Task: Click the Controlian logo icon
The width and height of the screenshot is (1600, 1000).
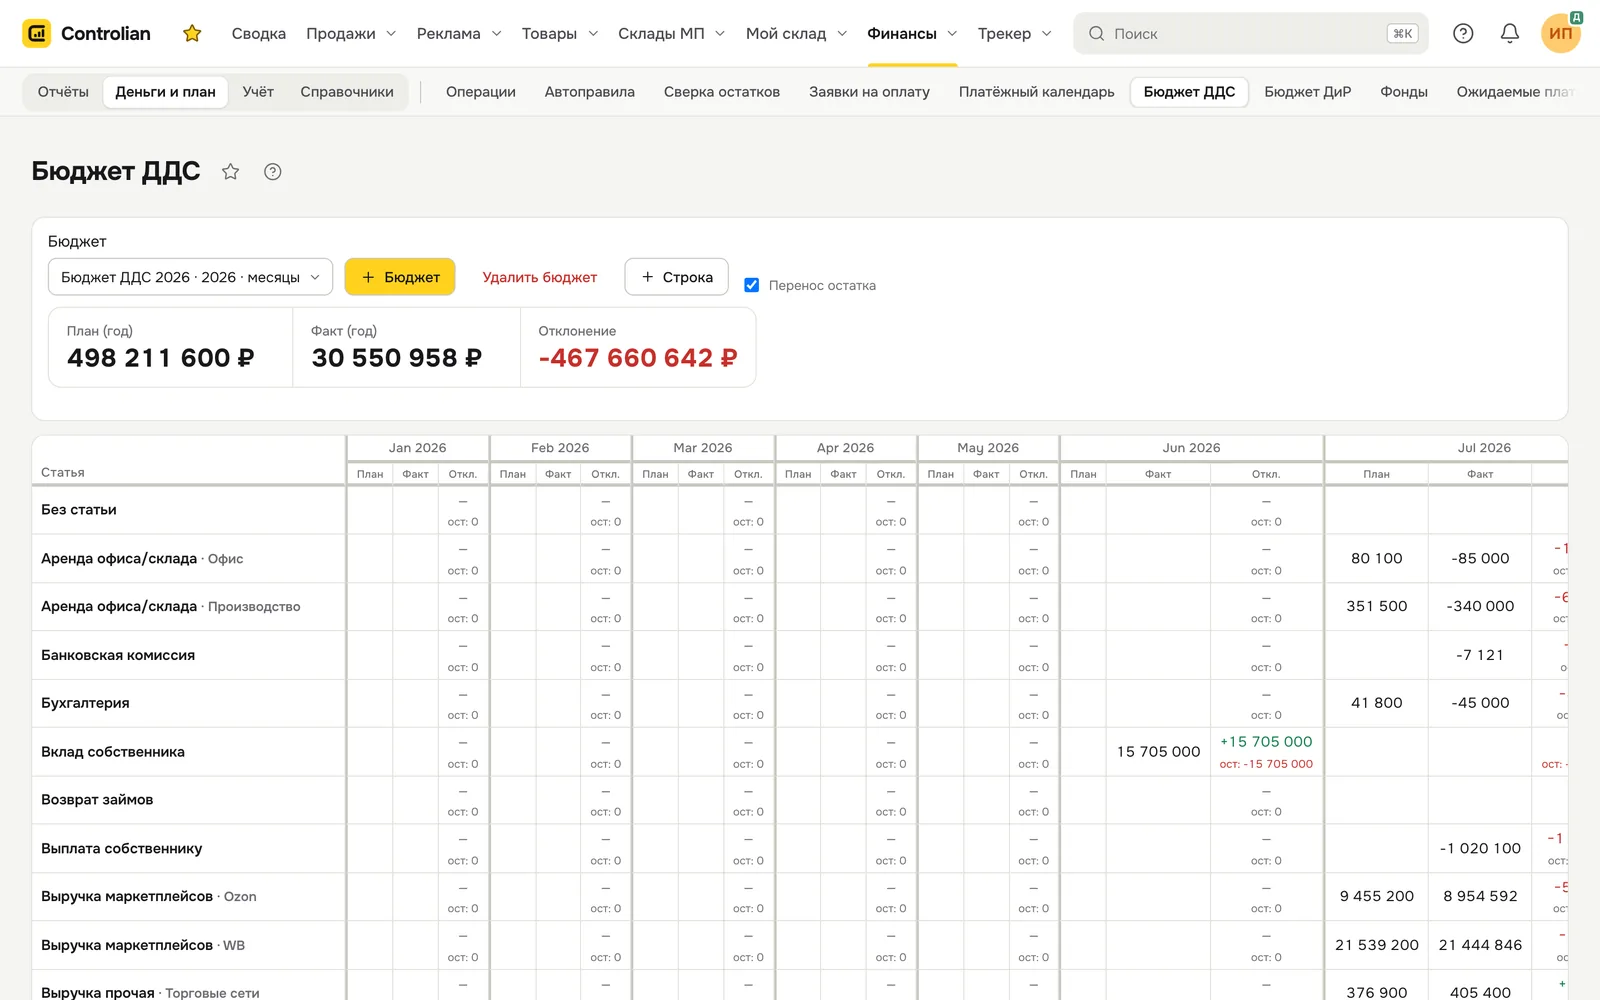Action: [37, 33]
